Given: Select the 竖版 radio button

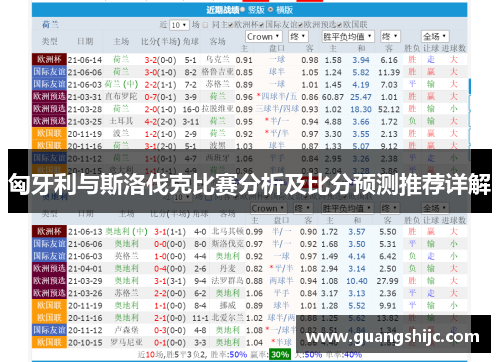Looking at the screenshot, I should [x=242, y=10].
